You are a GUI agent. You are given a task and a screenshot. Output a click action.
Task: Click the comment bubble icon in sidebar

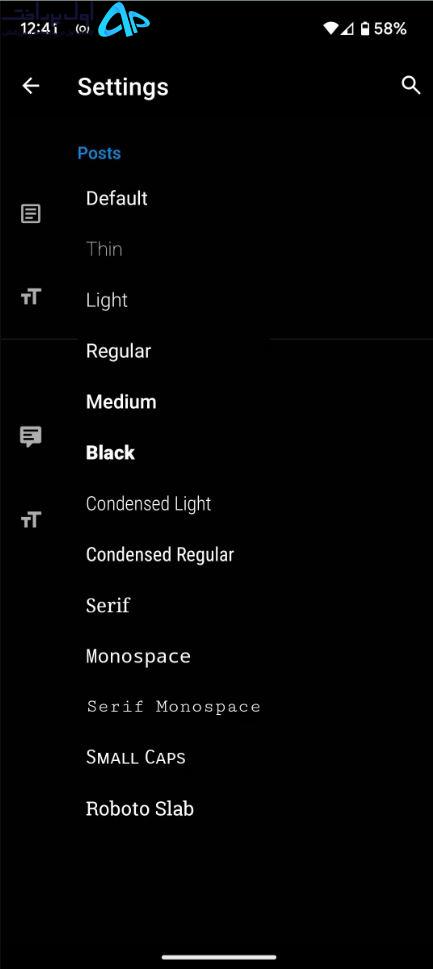click(x=31, y=437)
